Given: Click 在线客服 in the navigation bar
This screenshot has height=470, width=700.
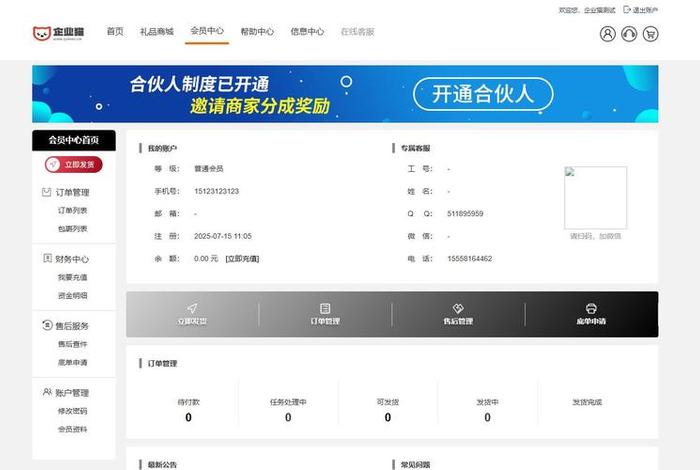Looking at the screenshot, I should [x=357, y=32].
